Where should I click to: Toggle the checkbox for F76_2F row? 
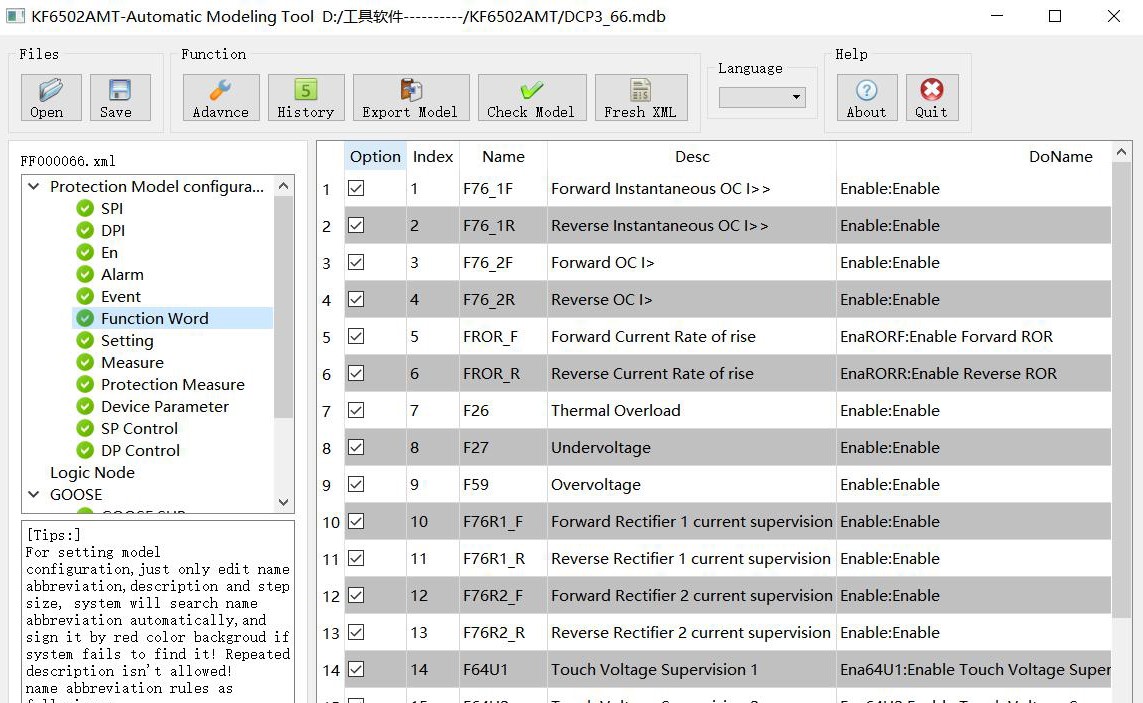click(x=356, y=262)
